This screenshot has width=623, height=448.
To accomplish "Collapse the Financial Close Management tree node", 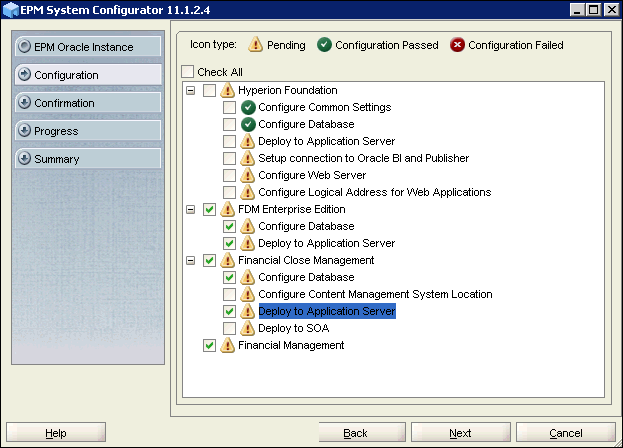I will point(191,261).
